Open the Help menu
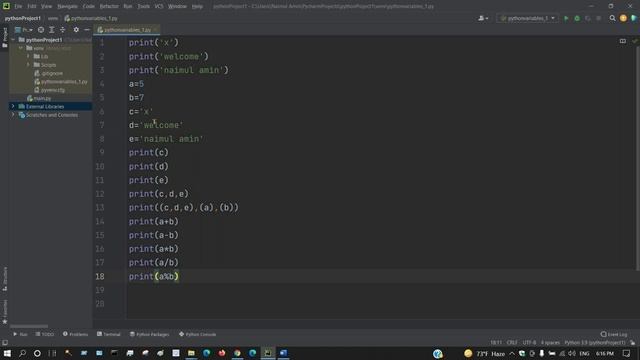This screenshot has width=640, height=360. coord(197,6)
